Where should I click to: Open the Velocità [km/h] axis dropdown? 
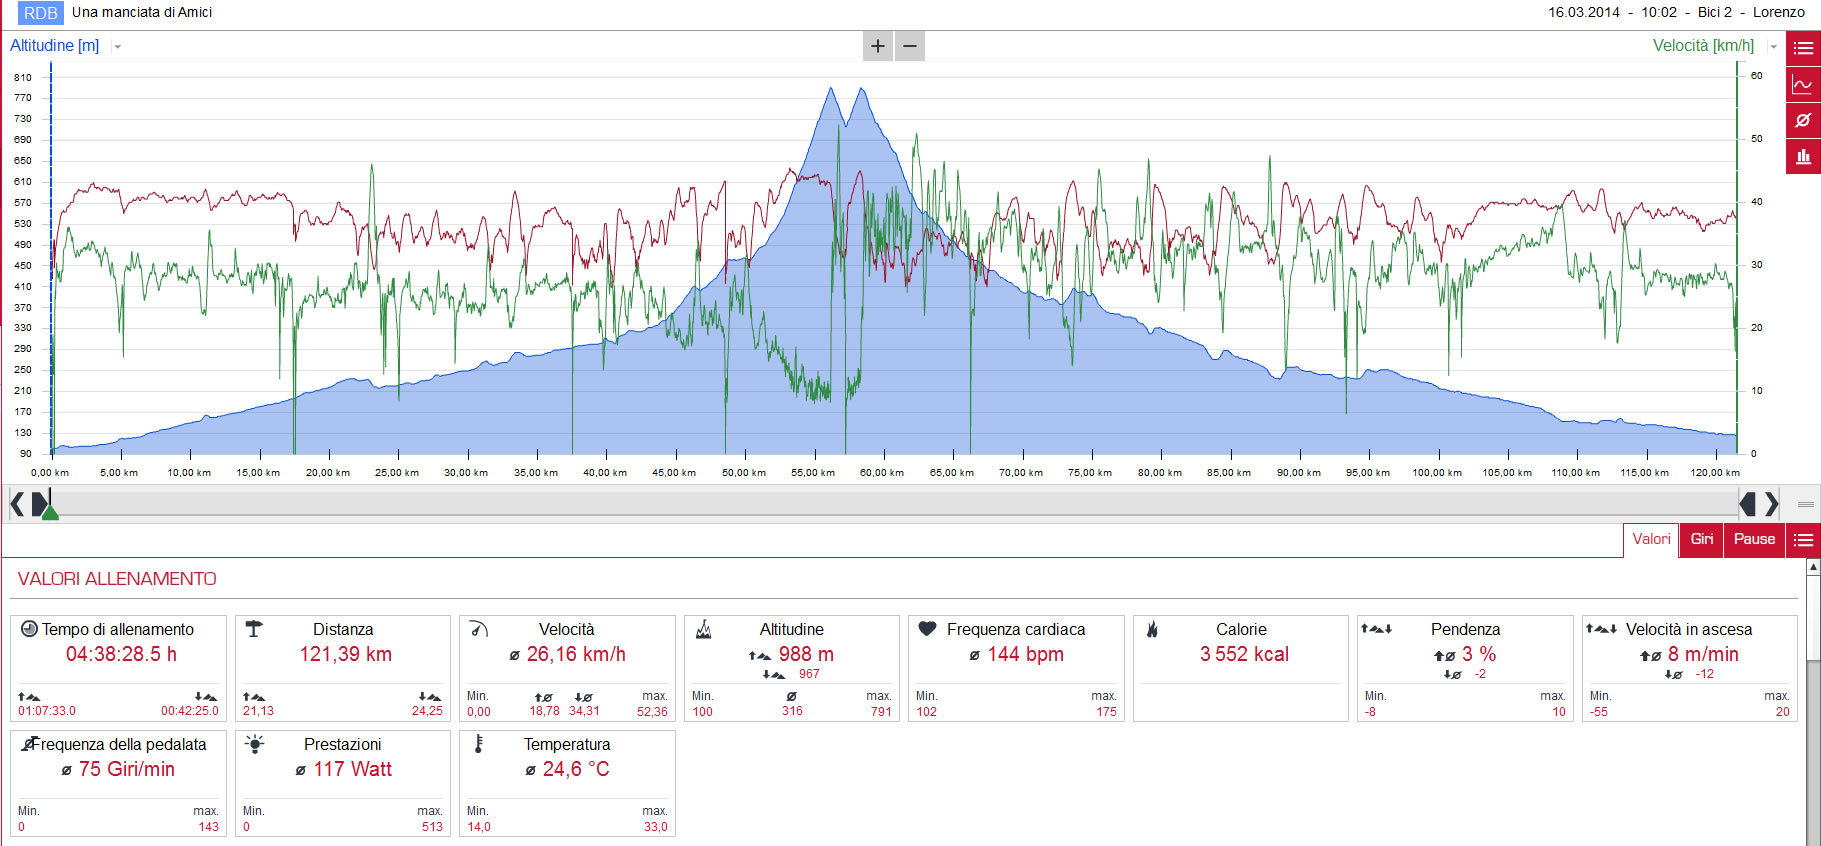pos(1774,47)
